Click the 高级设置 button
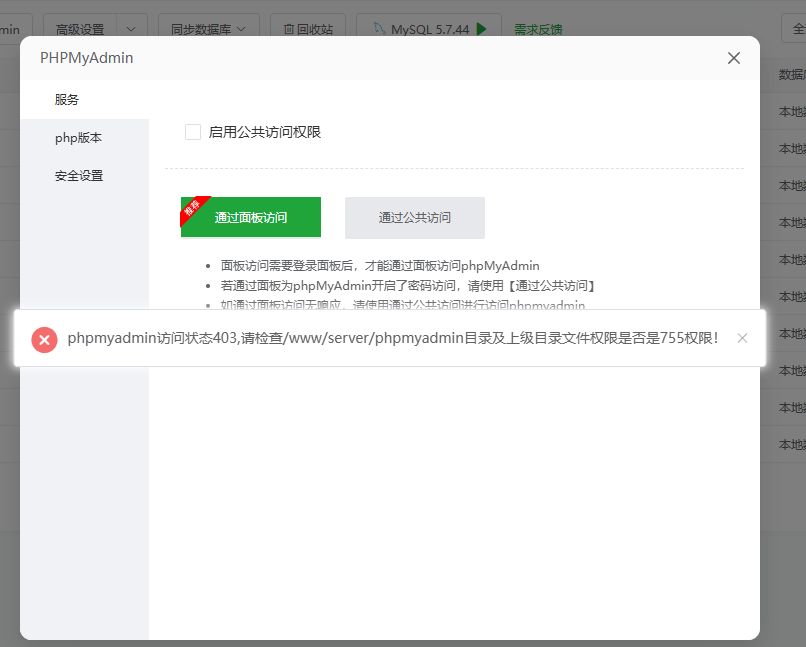Screen dimensions: 806x647 click(x=80, y=29)
